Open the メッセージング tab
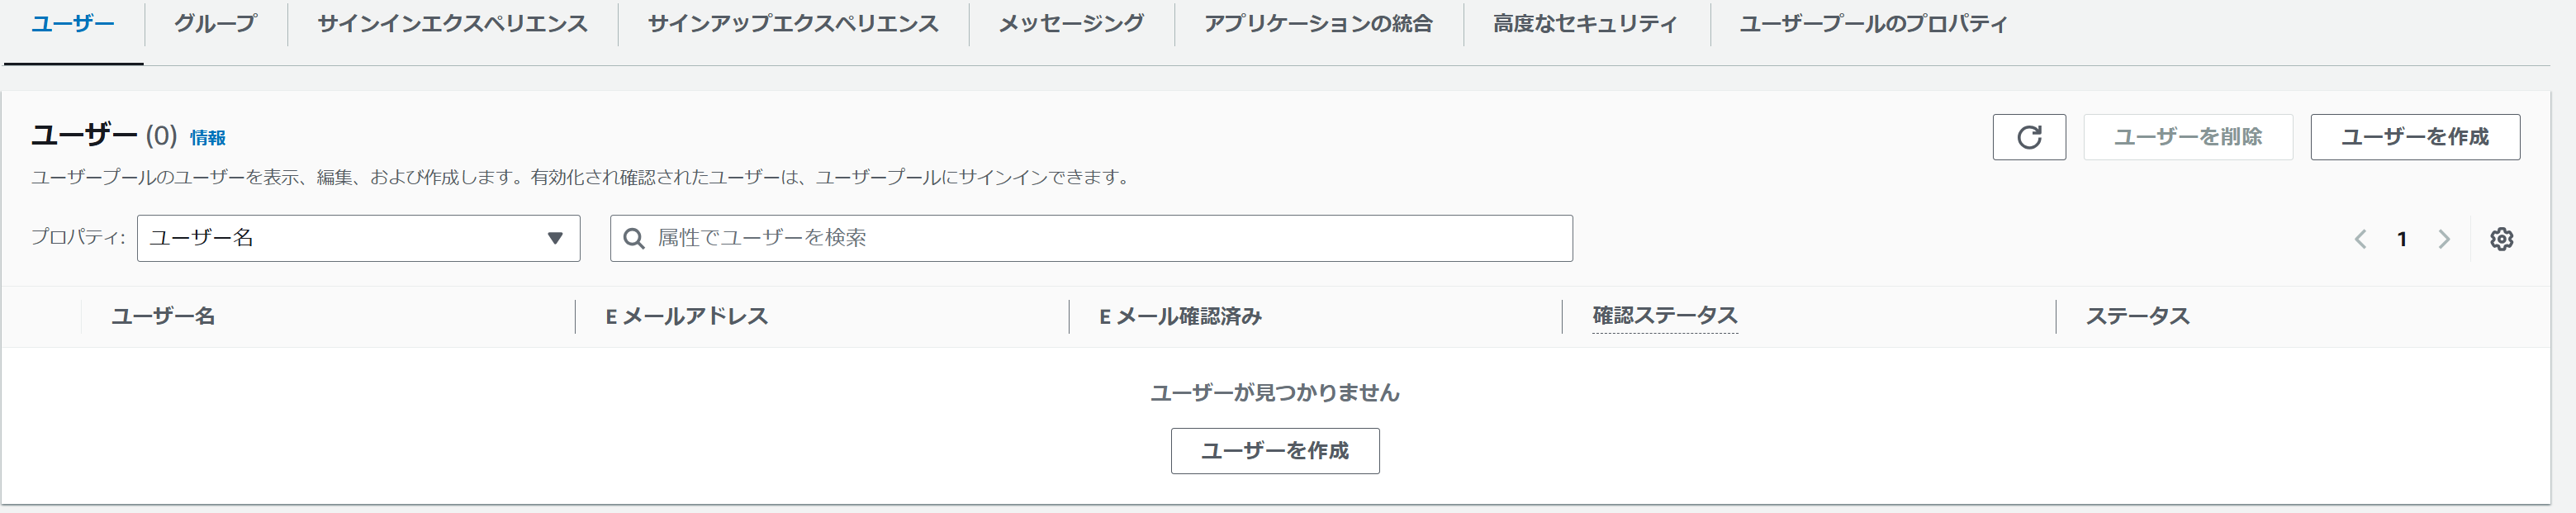The image size is (2576, 513). coord(1069,24)
